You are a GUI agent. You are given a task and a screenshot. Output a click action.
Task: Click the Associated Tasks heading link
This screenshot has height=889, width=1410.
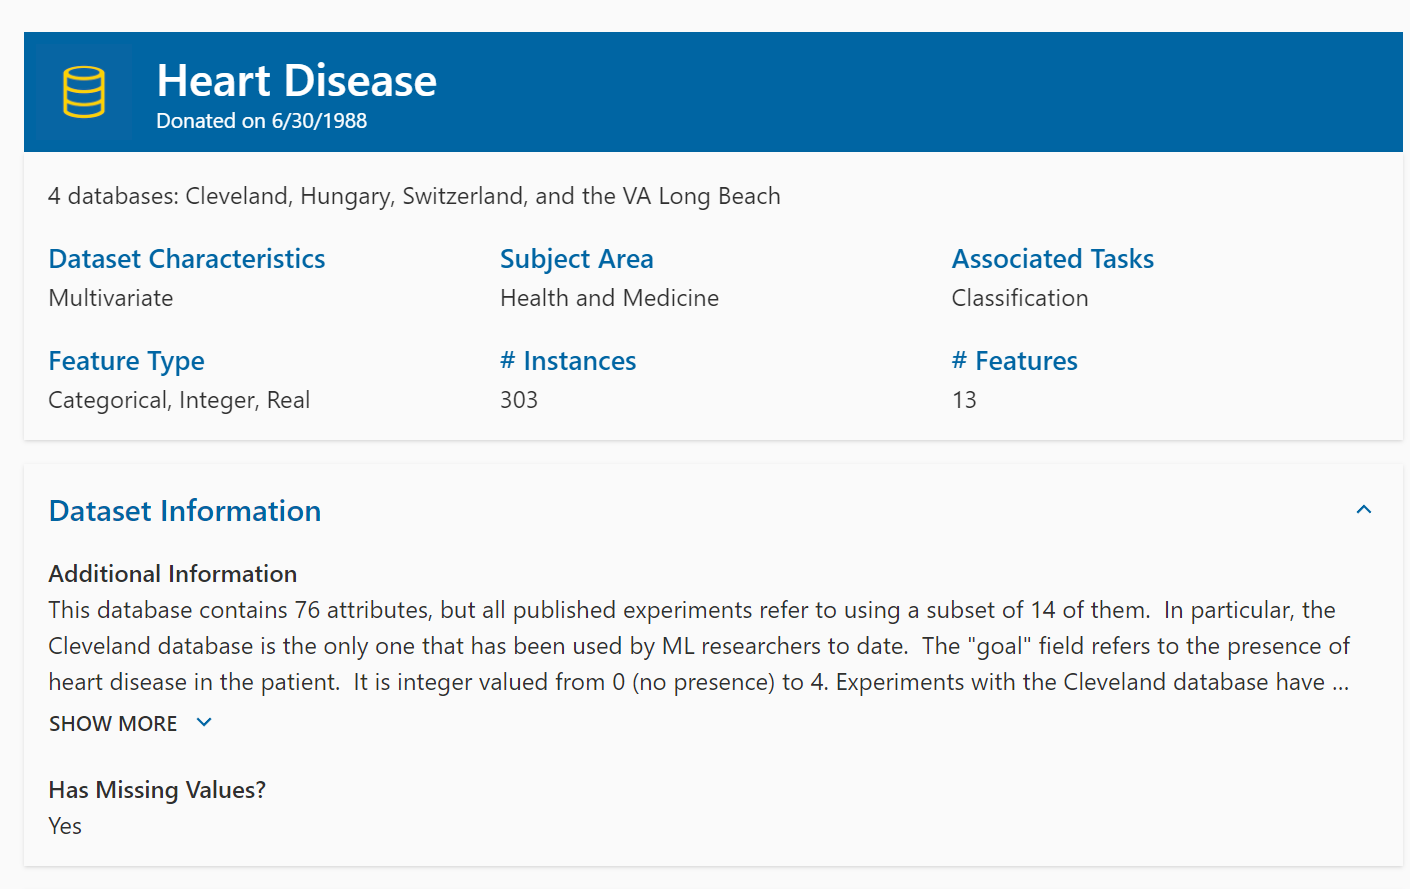tap(1053, 258)
